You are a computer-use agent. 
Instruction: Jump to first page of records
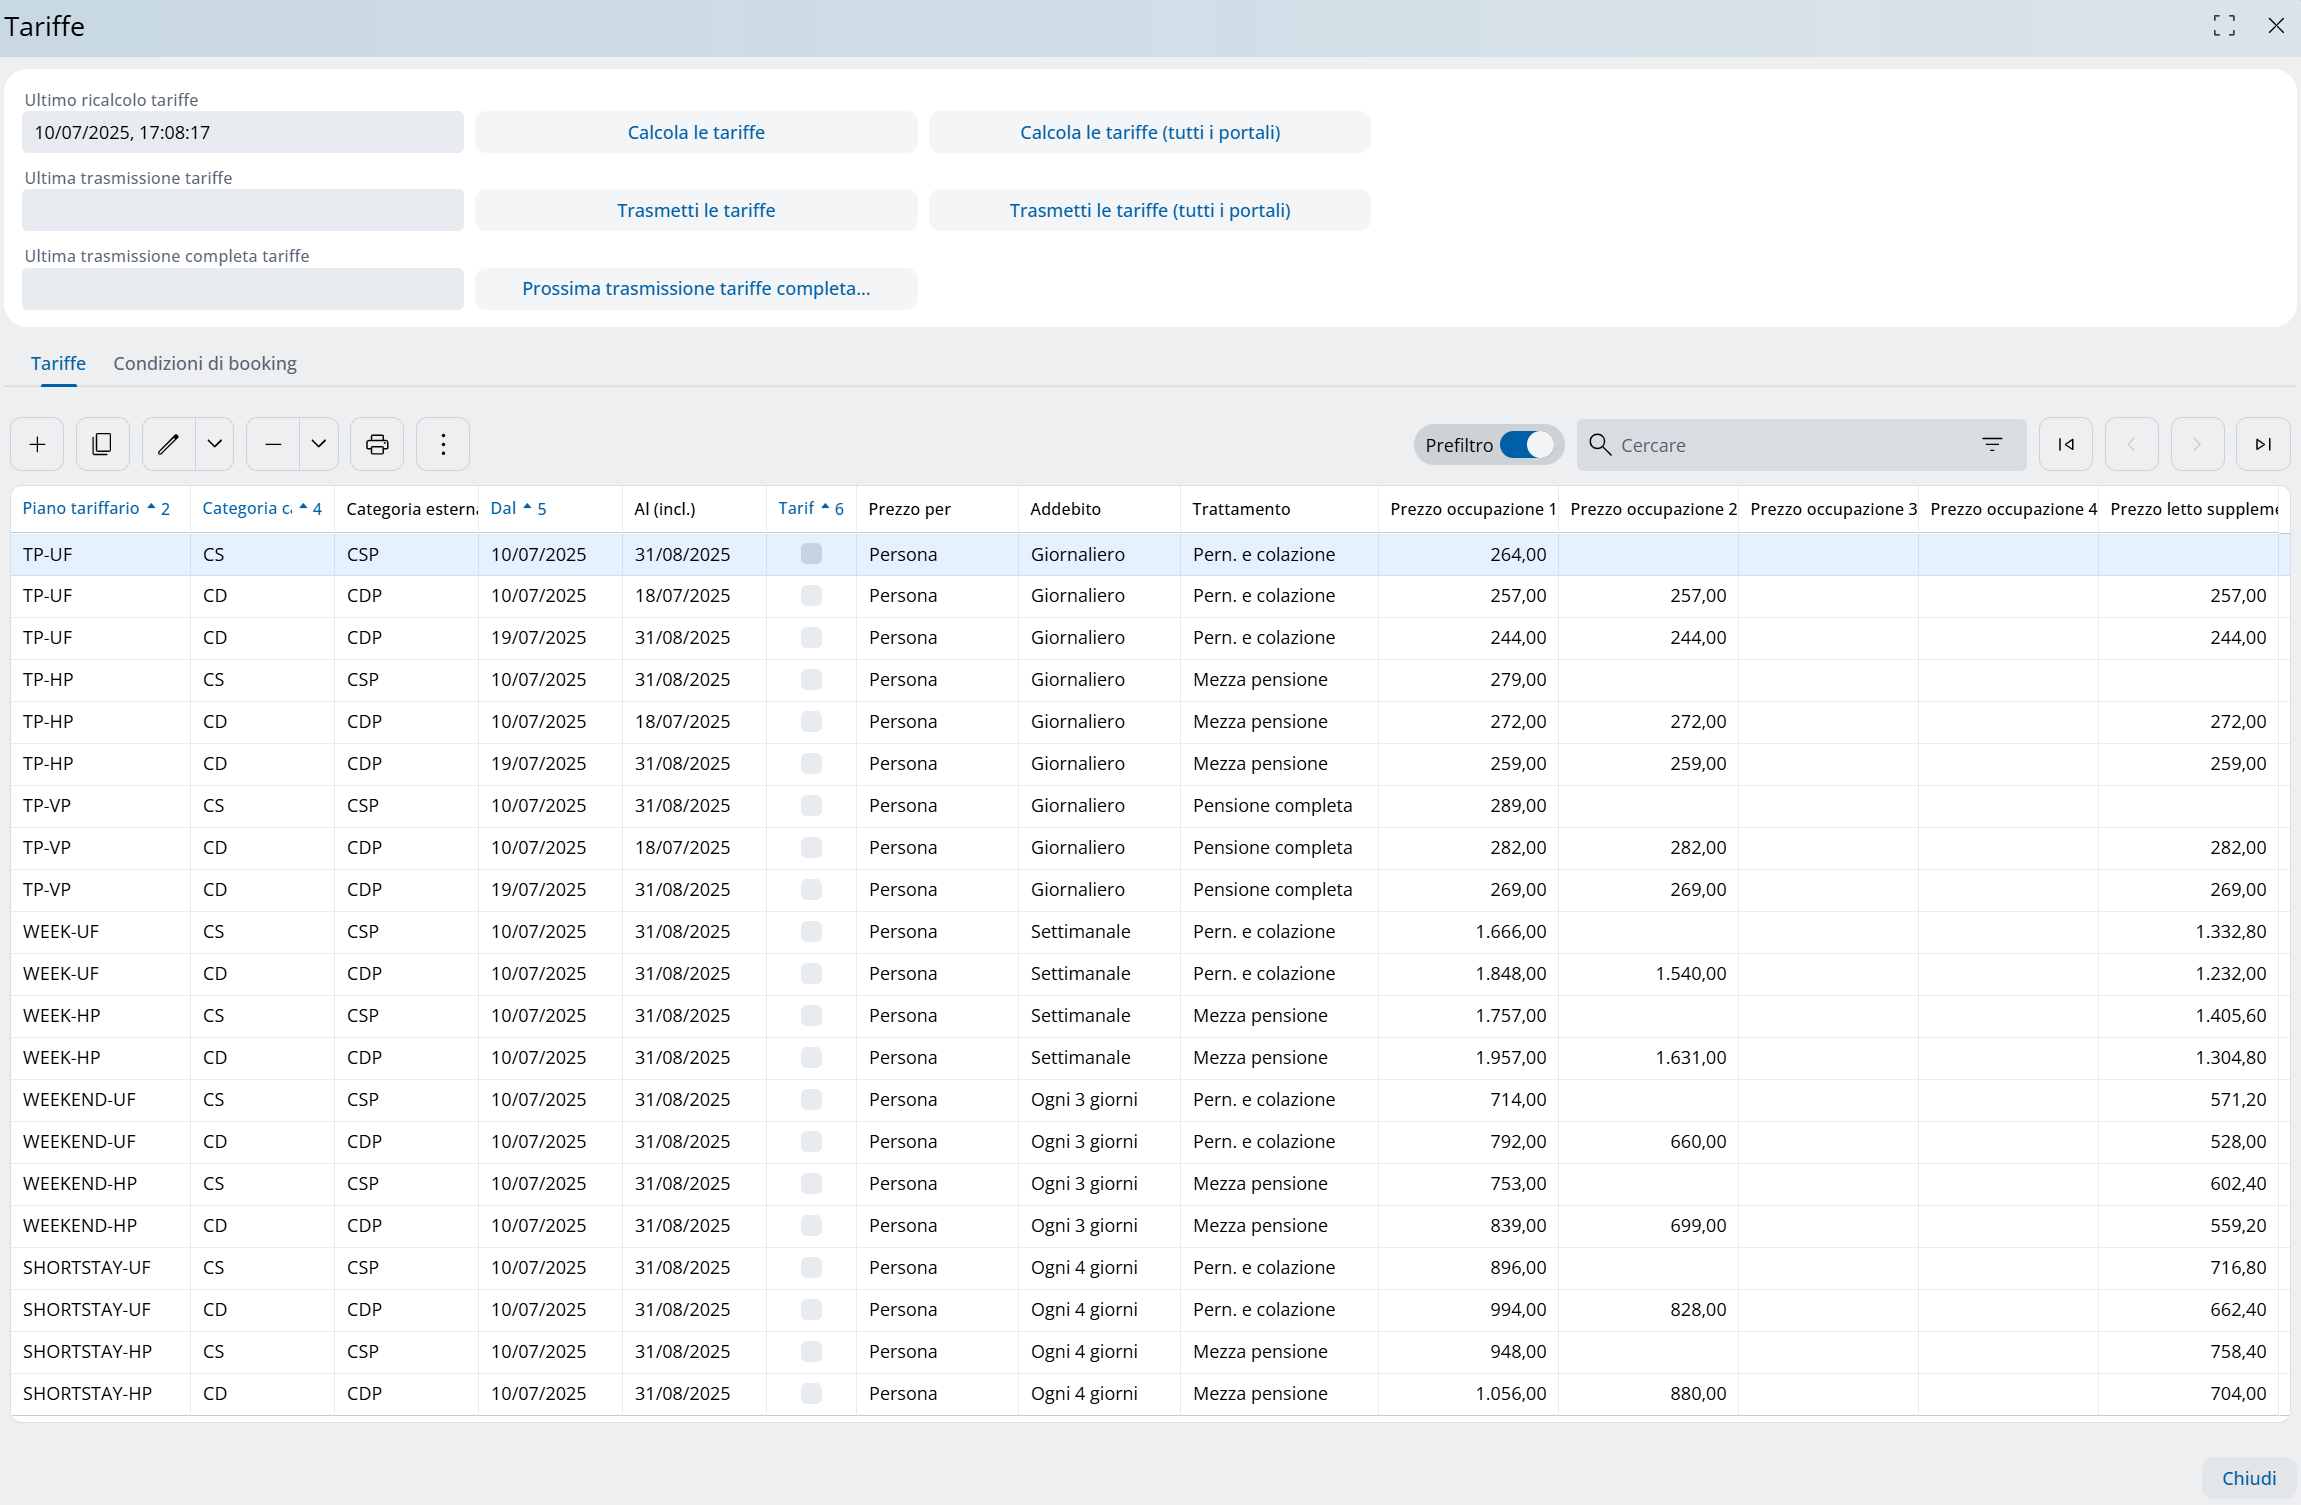2065,444
